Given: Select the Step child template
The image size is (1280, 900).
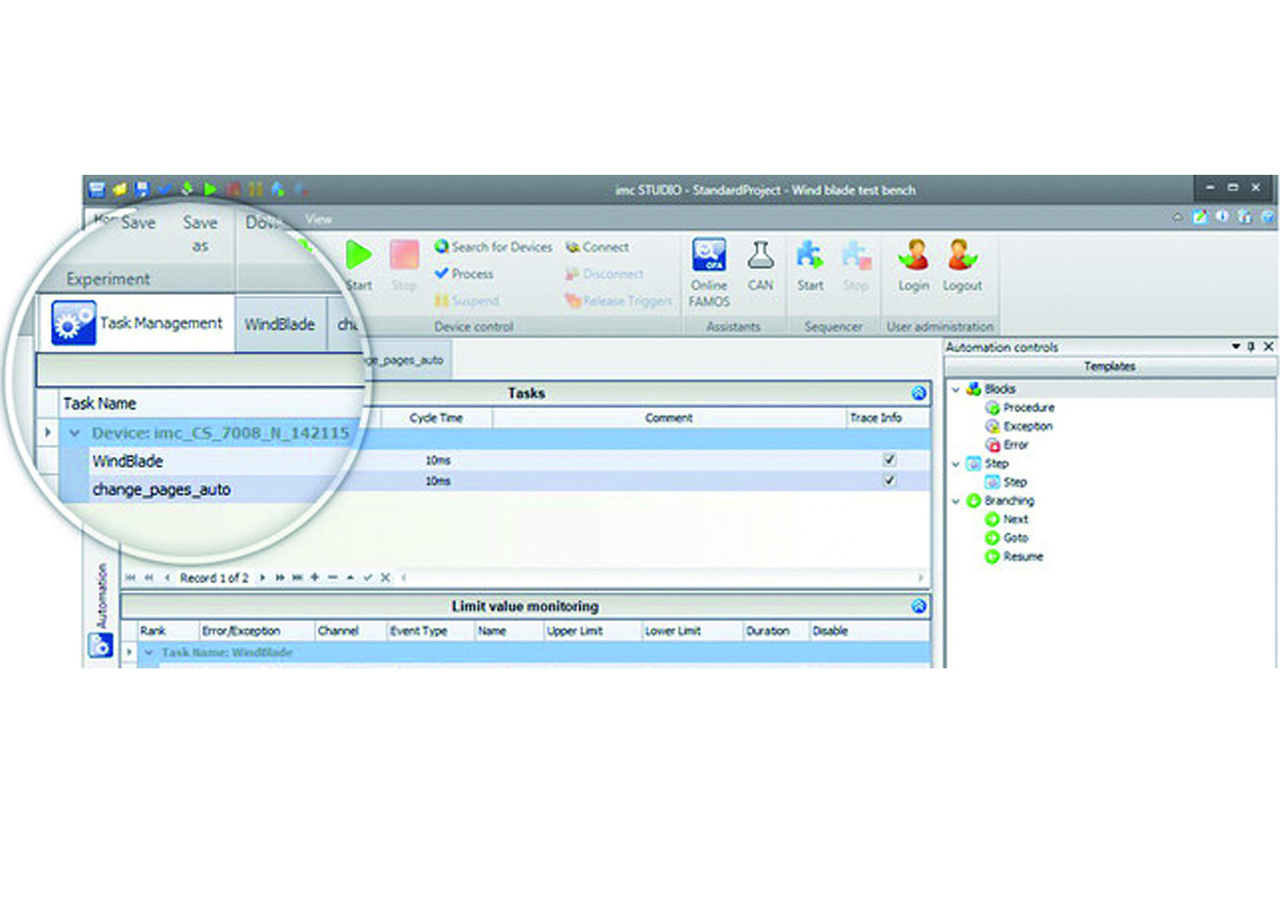Looking at the screenshot, I should pos(1007,482).
